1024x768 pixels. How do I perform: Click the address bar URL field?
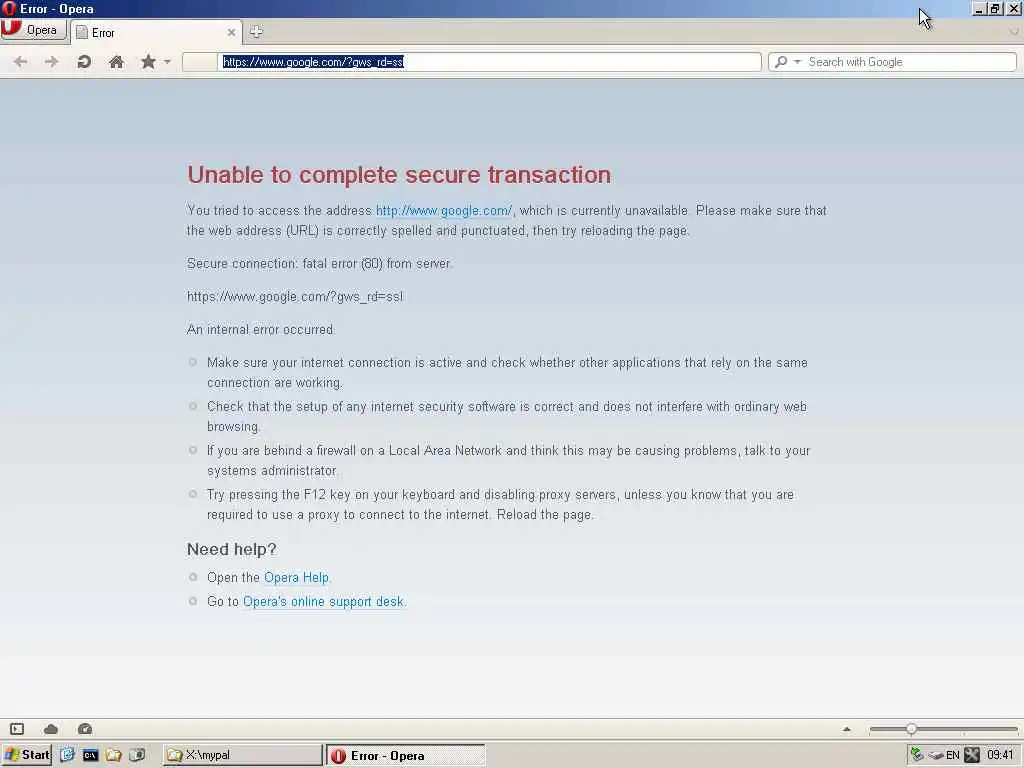tap(490, 62)
